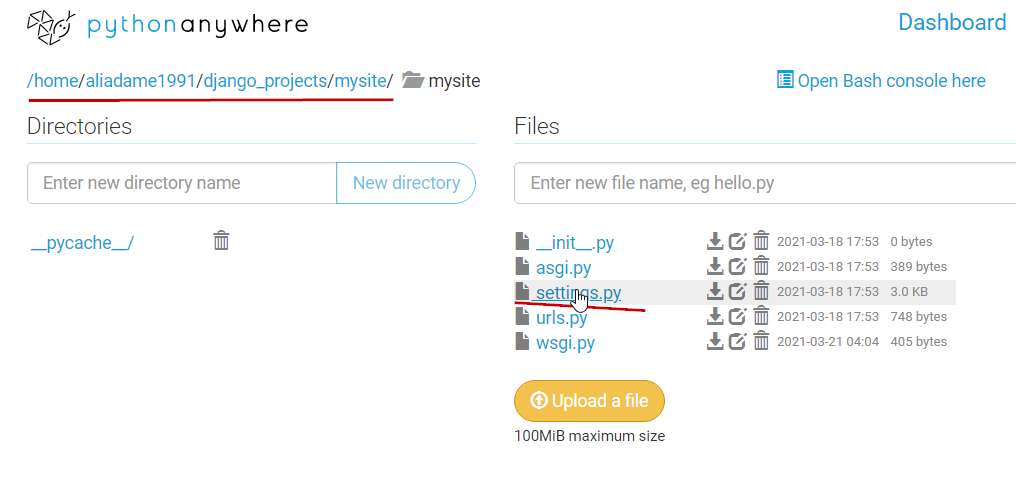The height and width of the screenshot is (485, 1016).
Task: Delete the __init__.py file
Action: pos(761,242)
